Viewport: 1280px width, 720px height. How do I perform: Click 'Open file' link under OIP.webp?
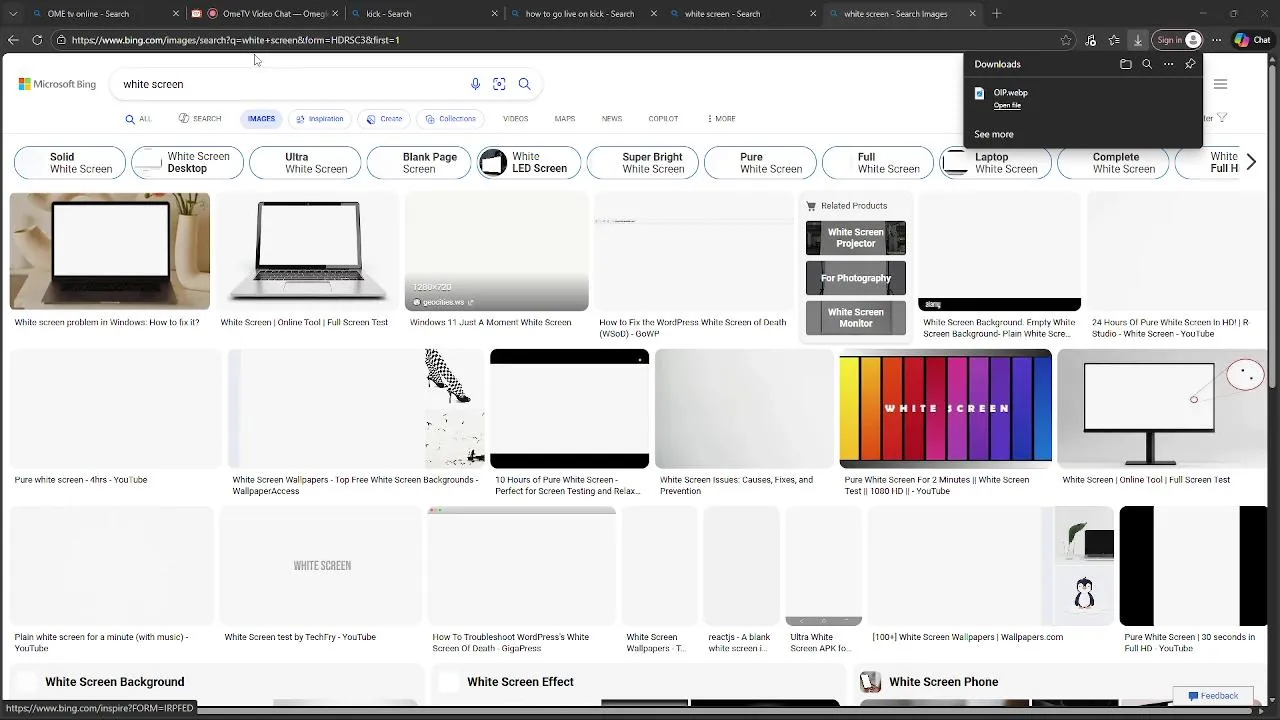pyautogui.click(x=1007, y=105)
